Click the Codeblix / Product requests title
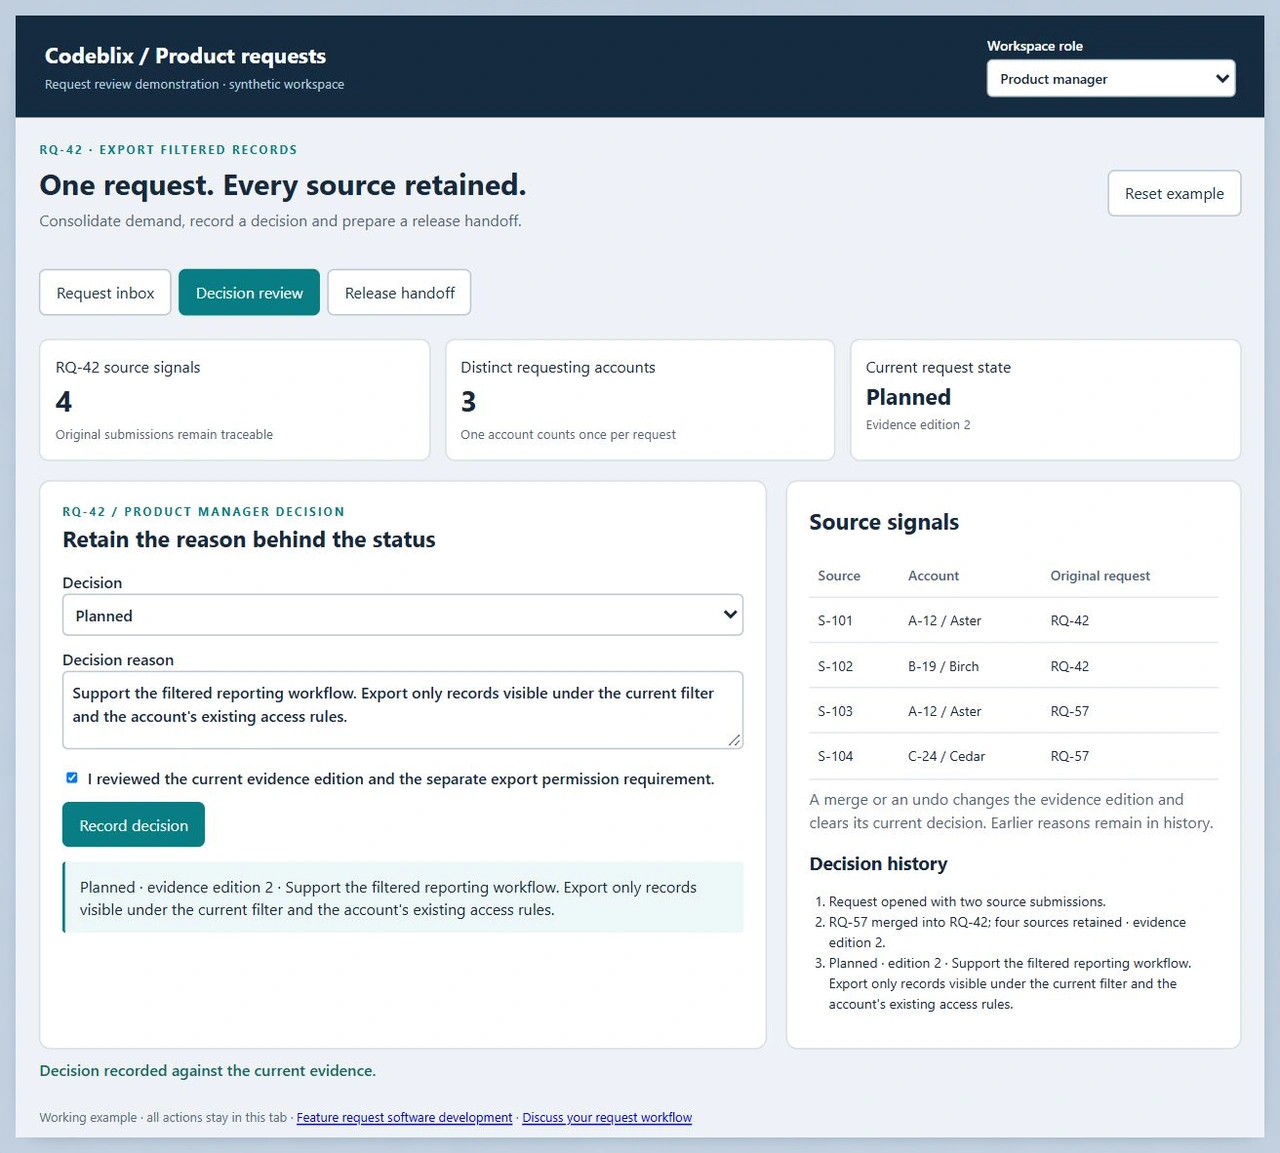 (185, 56)
